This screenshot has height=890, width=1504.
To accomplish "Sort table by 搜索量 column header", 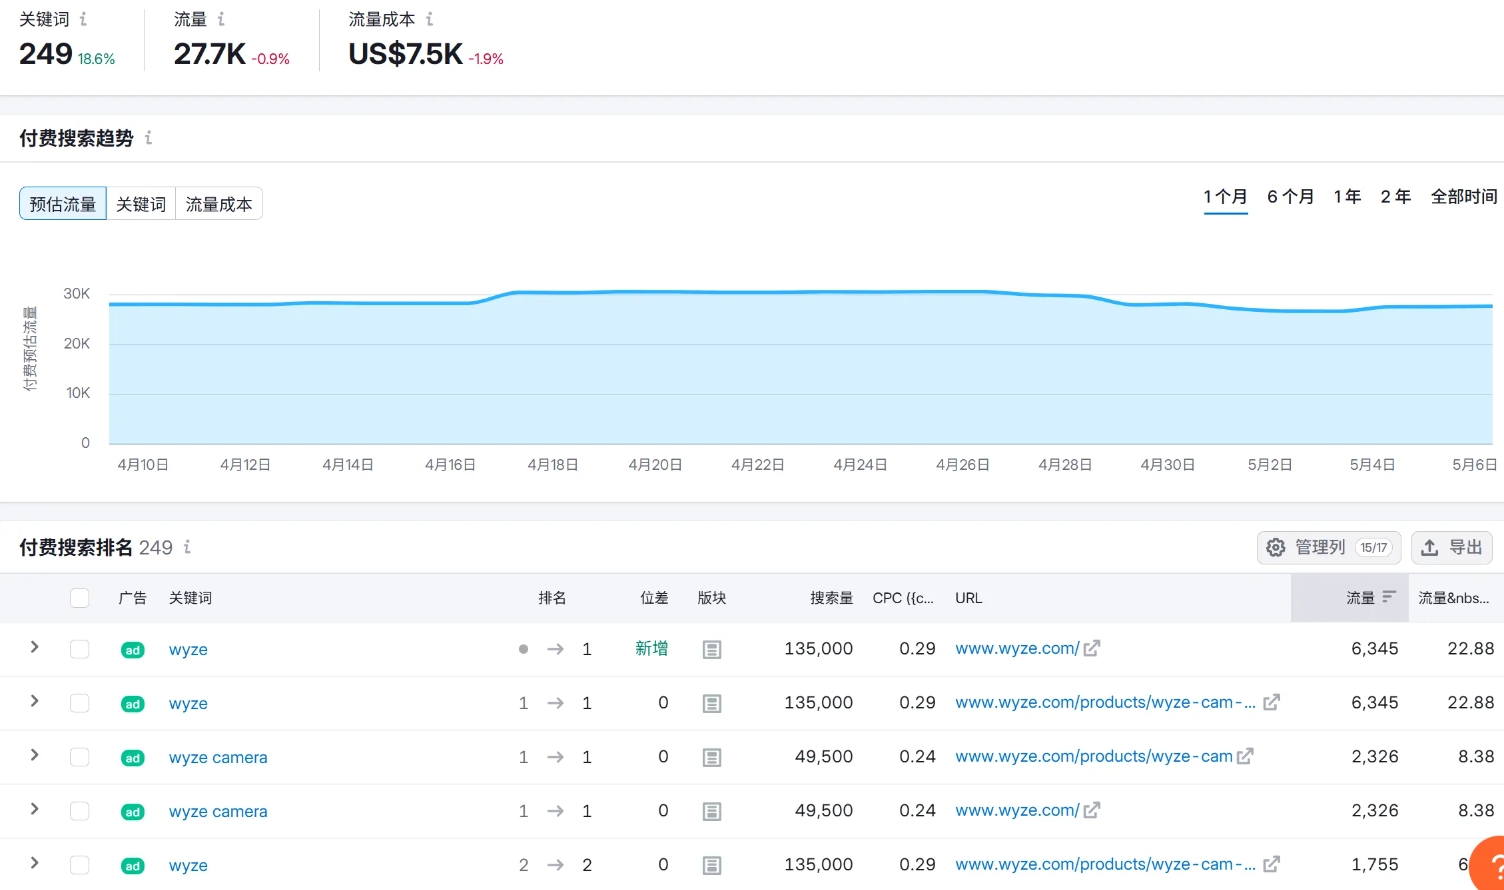I will tap(832, 598).
